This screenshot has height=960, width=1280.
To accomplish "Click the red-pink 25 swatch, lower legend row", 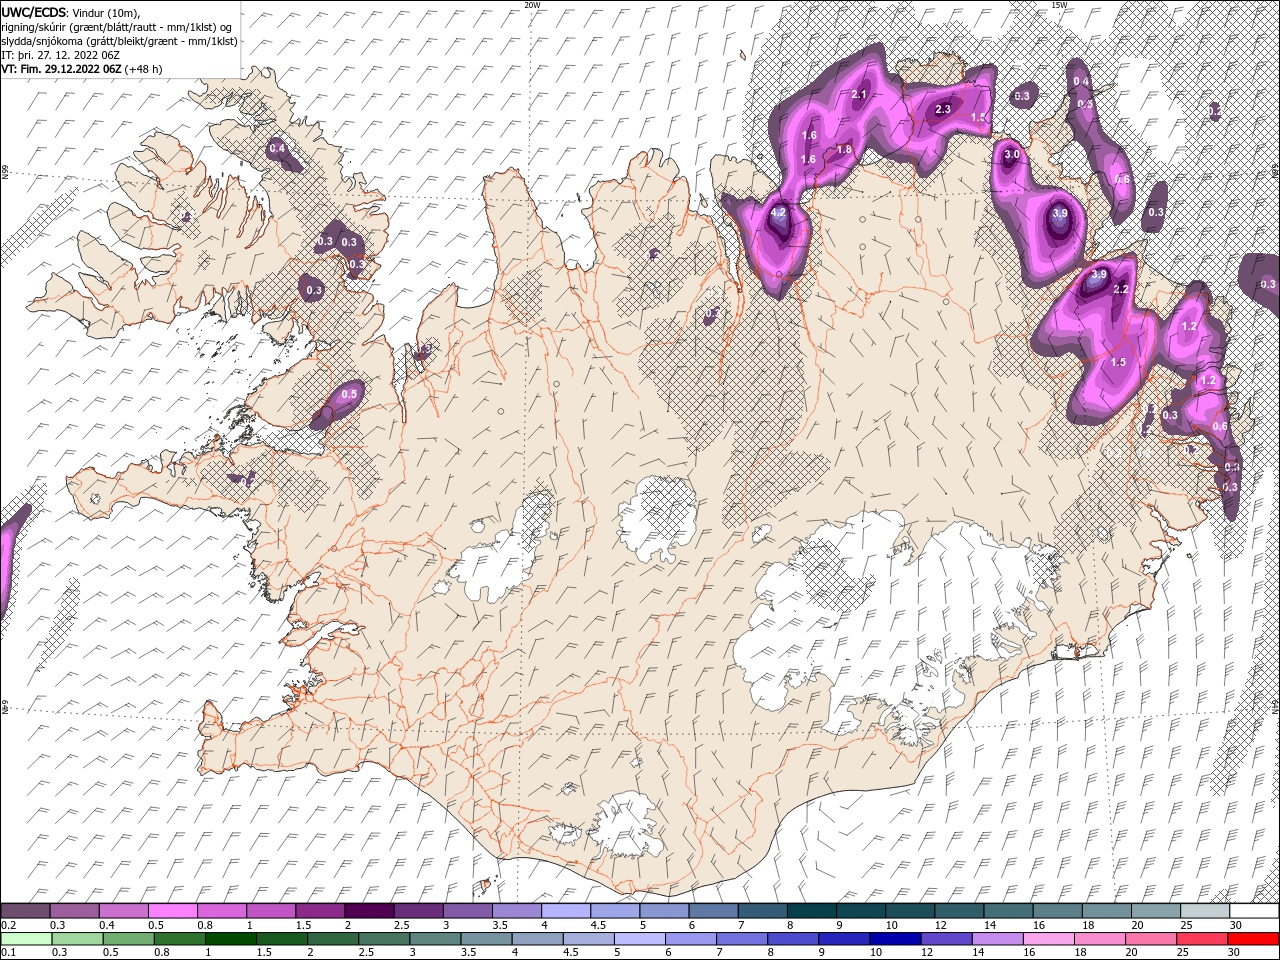I will (x=1203, y=938).
